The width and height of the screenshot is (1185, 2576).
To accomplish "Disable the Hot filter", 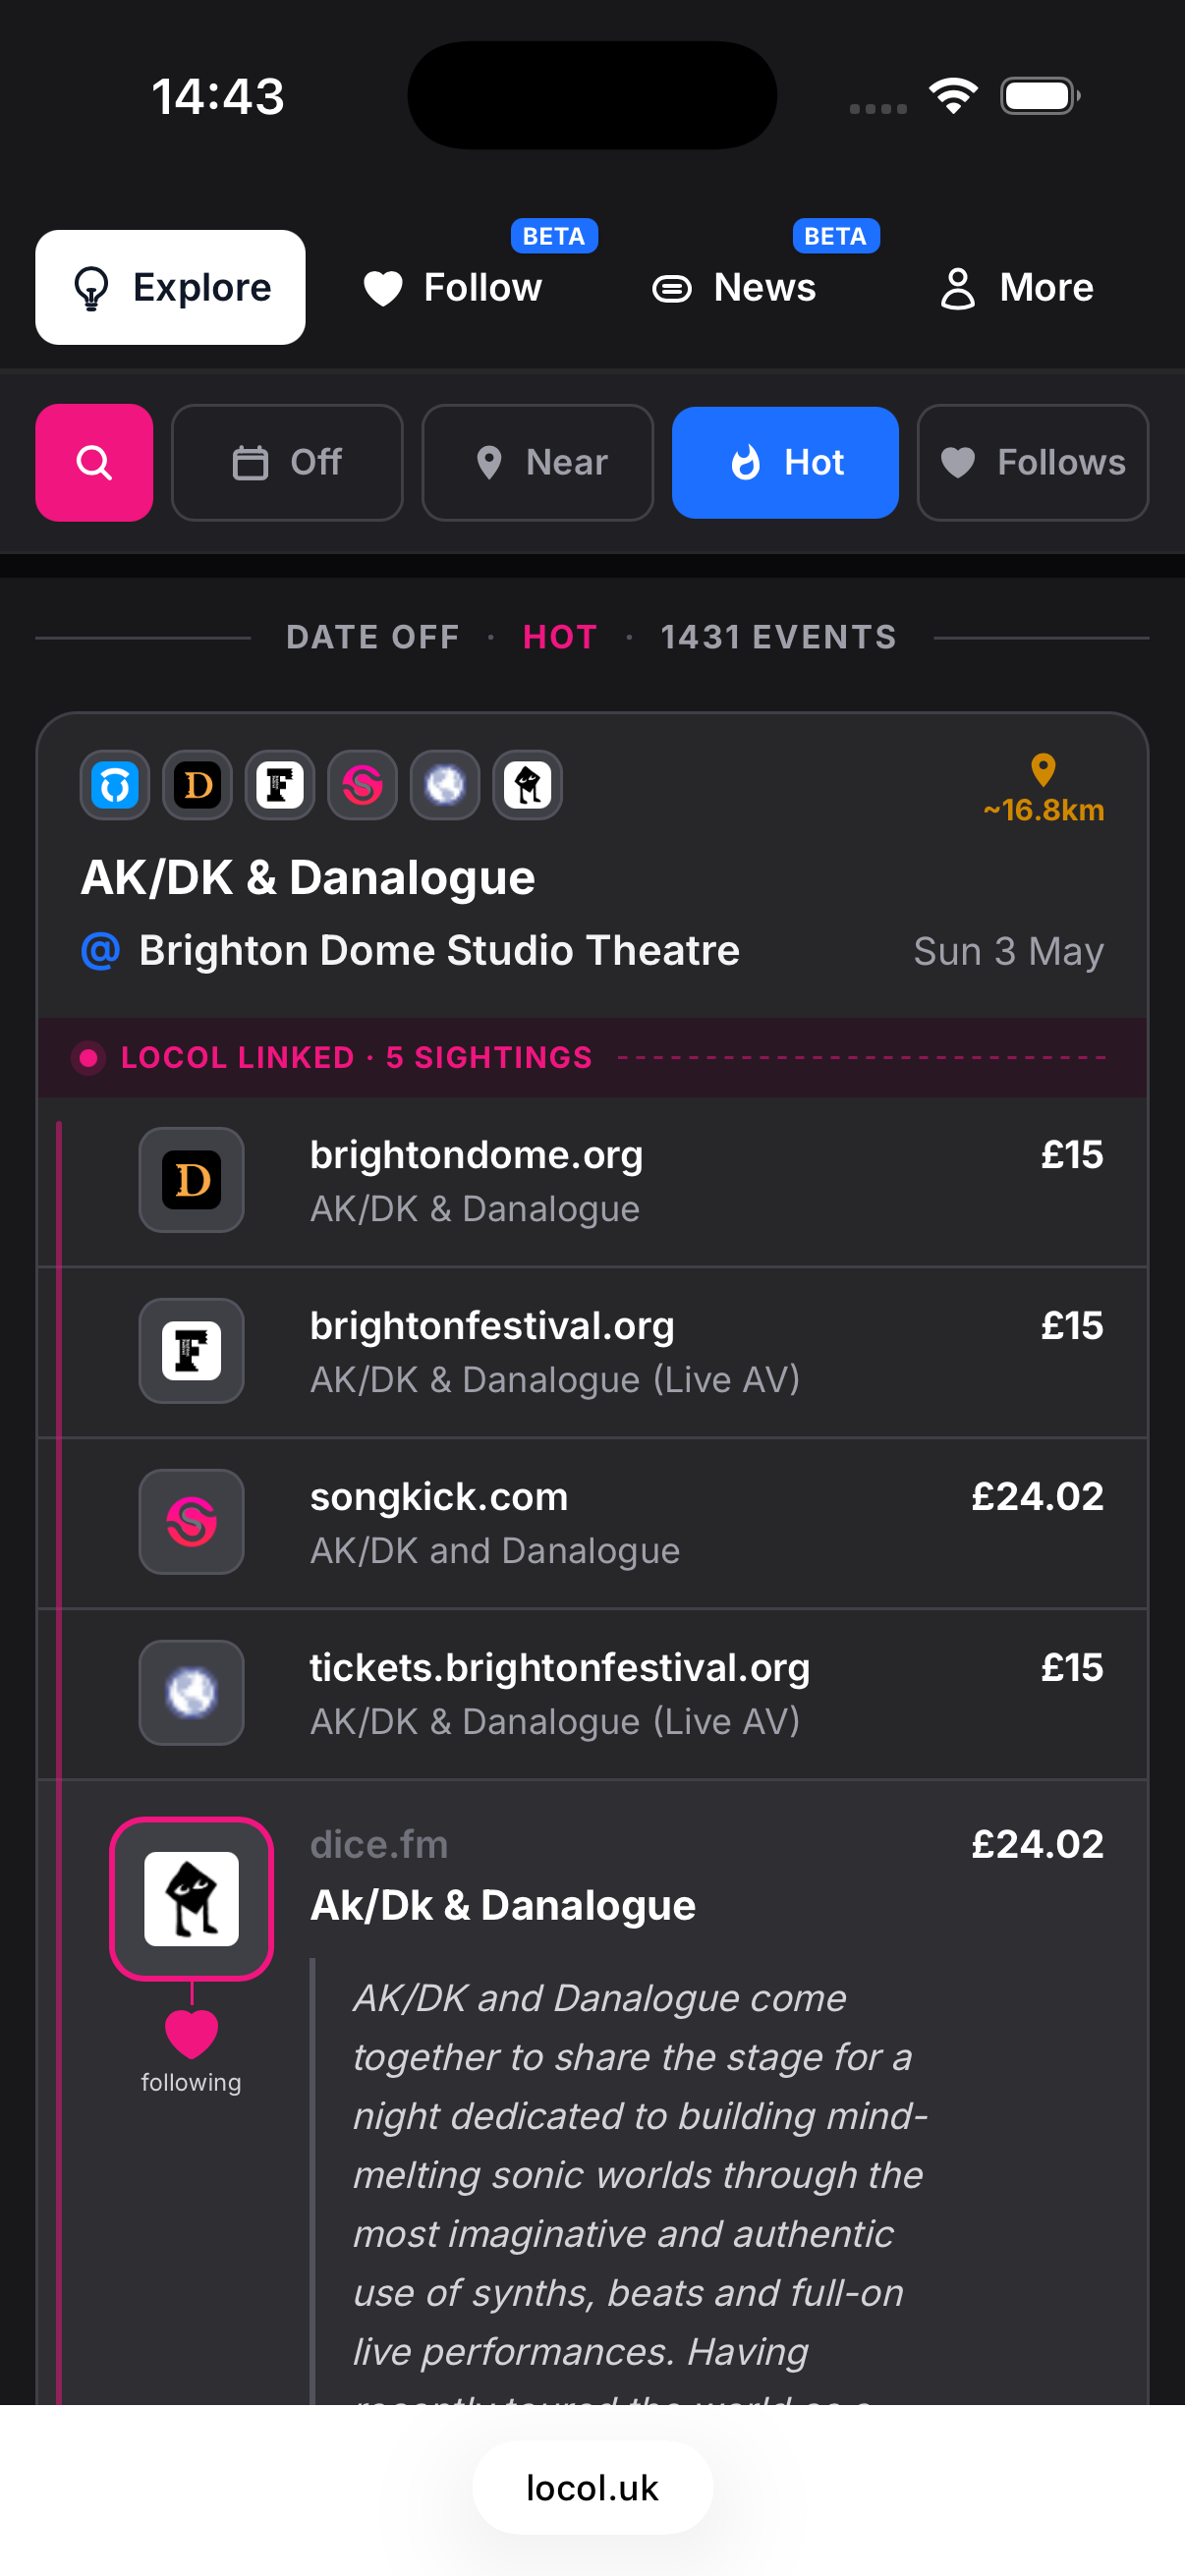I will click(x=785, y=462).
